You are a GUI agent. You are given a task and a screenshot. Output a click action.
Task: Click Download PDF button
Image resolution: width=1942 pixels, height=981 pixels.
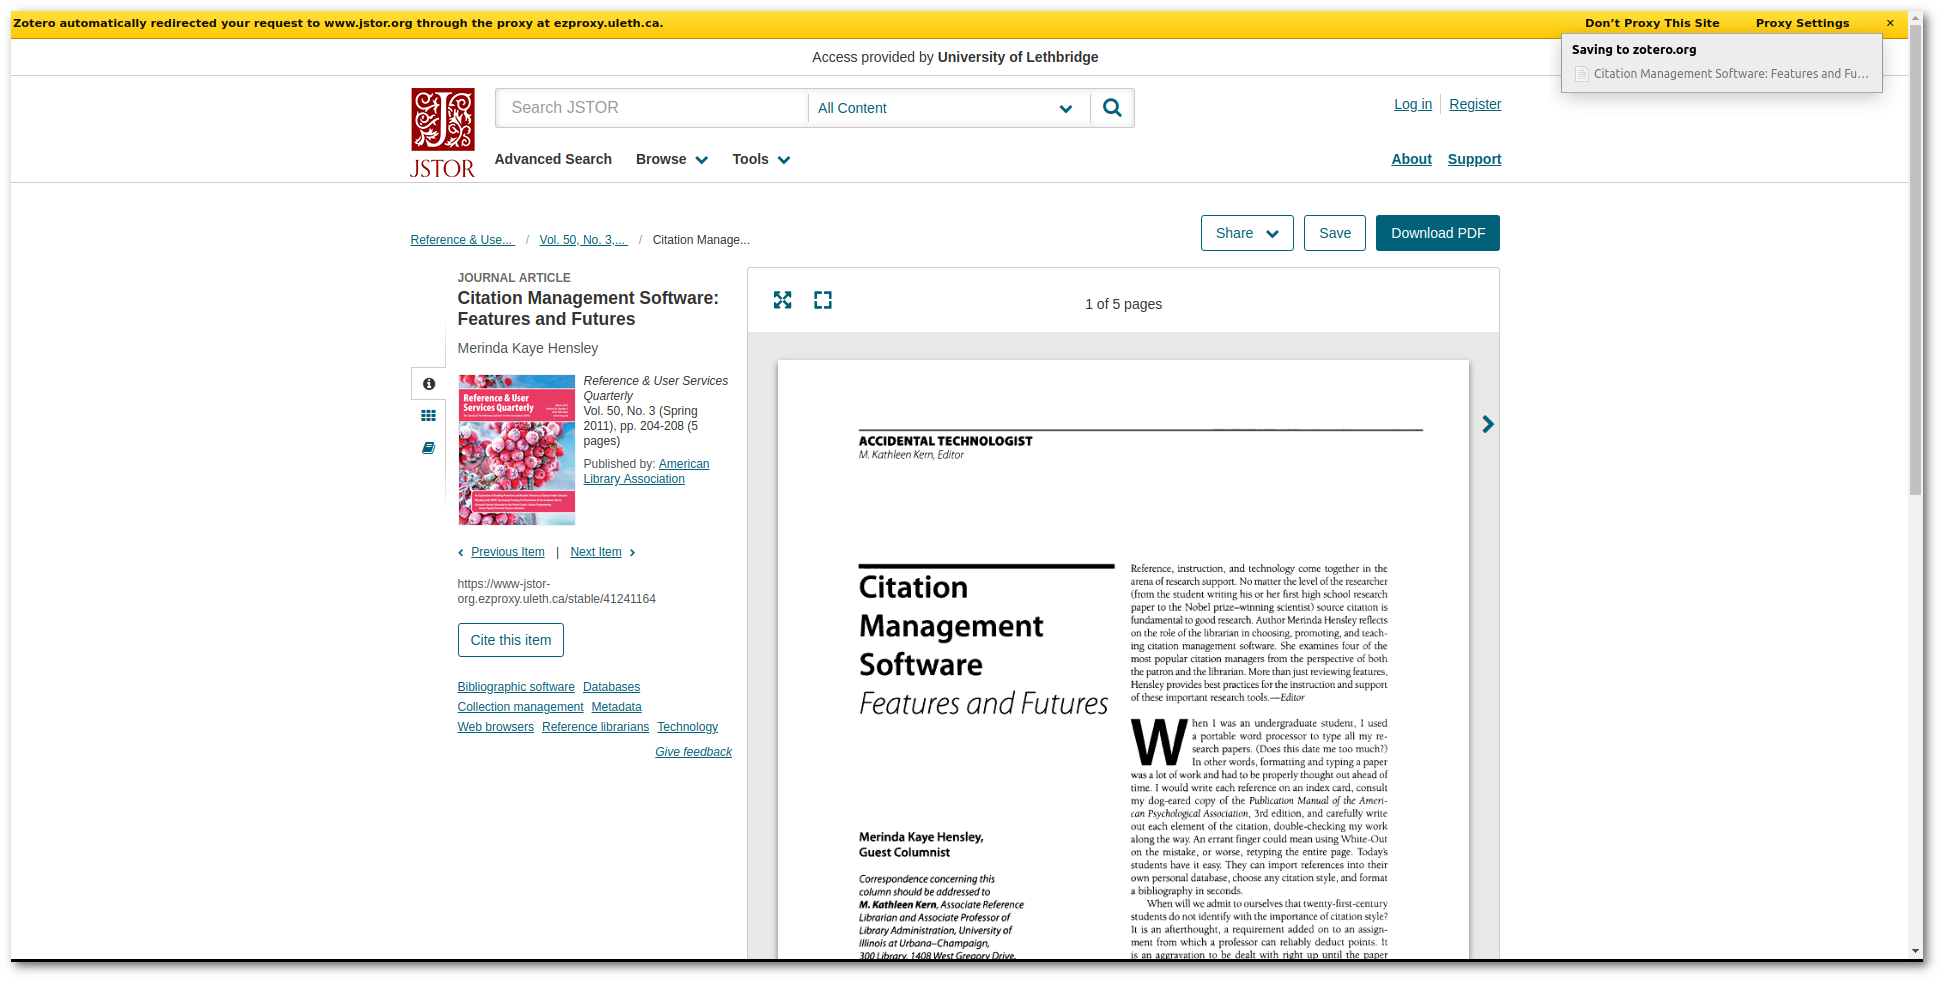(x=1437, y=233)
